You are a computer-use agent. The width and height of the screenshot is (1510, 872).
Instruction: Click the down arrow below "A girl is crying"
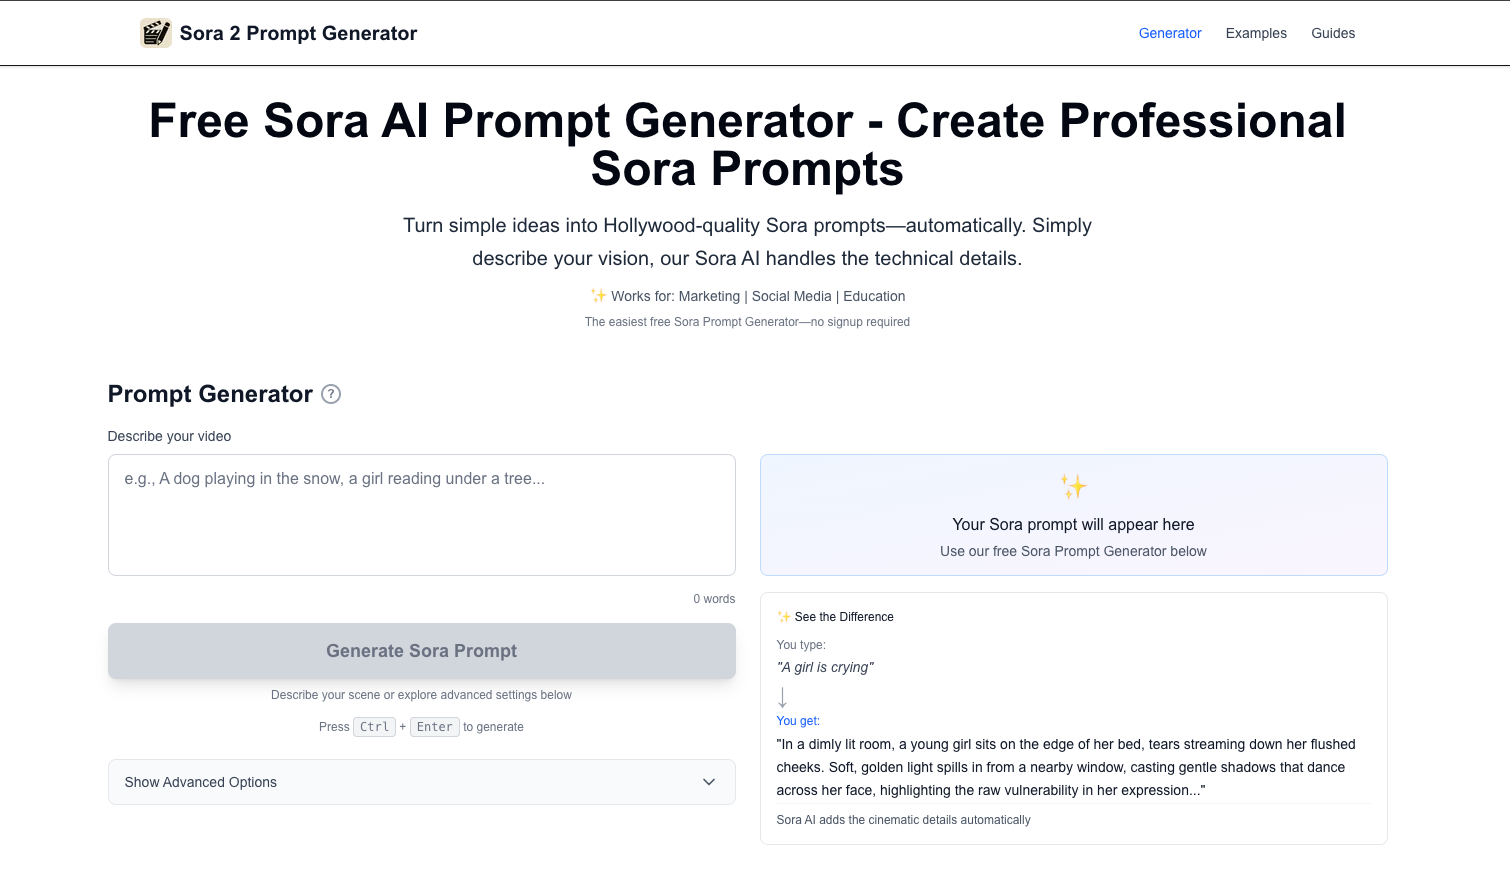coord(782,696)
